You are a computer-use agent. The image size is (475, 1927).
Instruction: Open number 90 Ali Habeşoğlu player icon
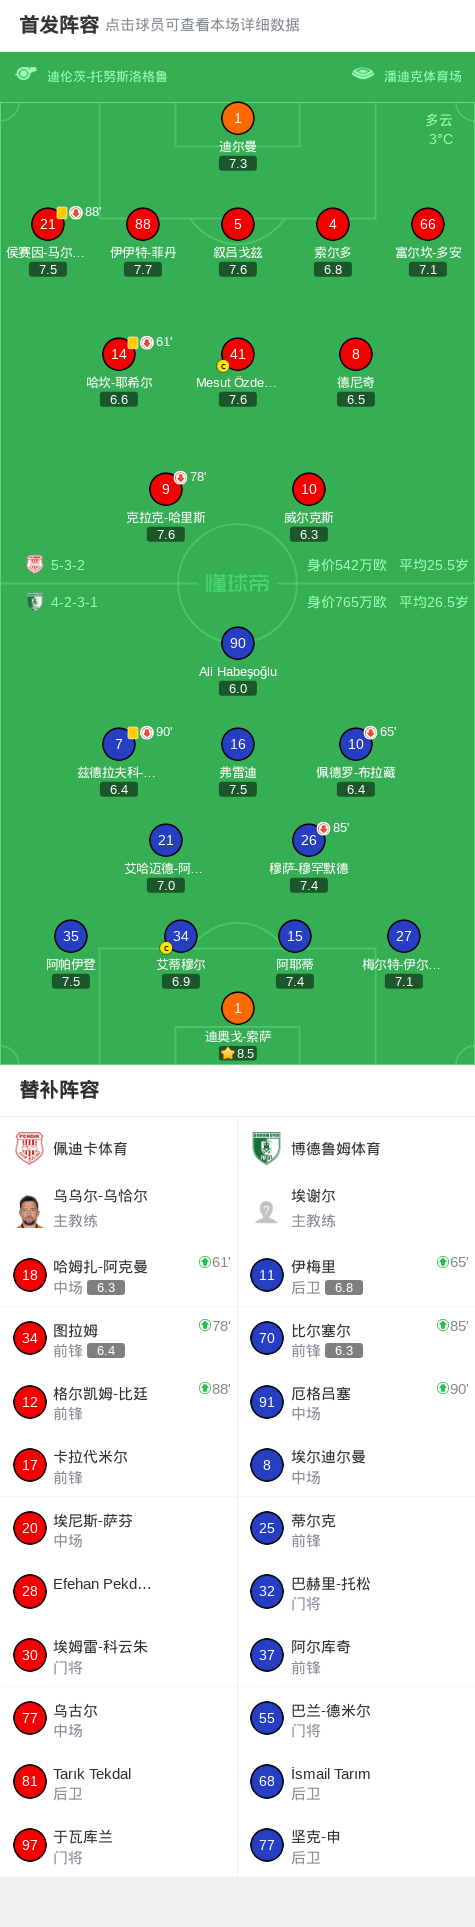coord(238,644)
